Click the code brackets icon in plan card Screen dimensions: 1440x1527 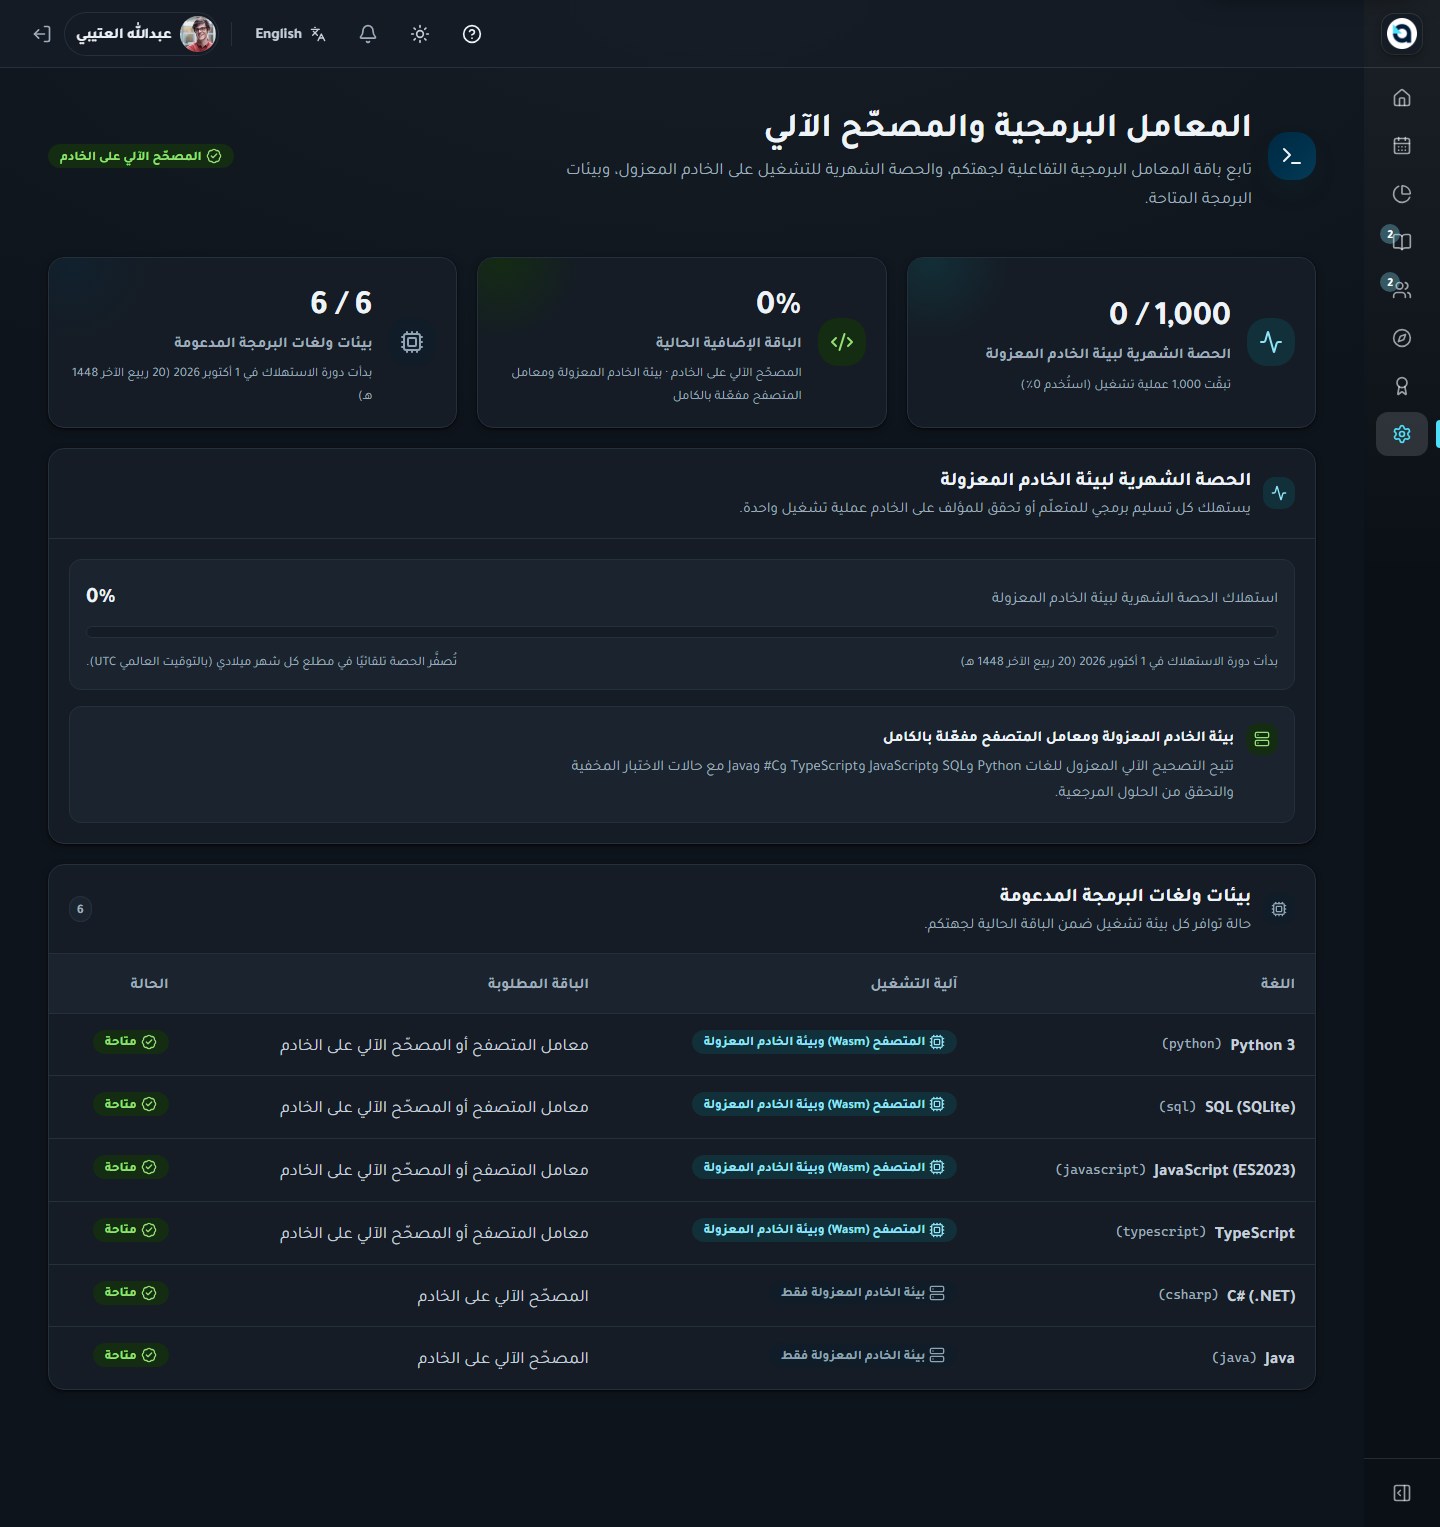coord(842,342)
